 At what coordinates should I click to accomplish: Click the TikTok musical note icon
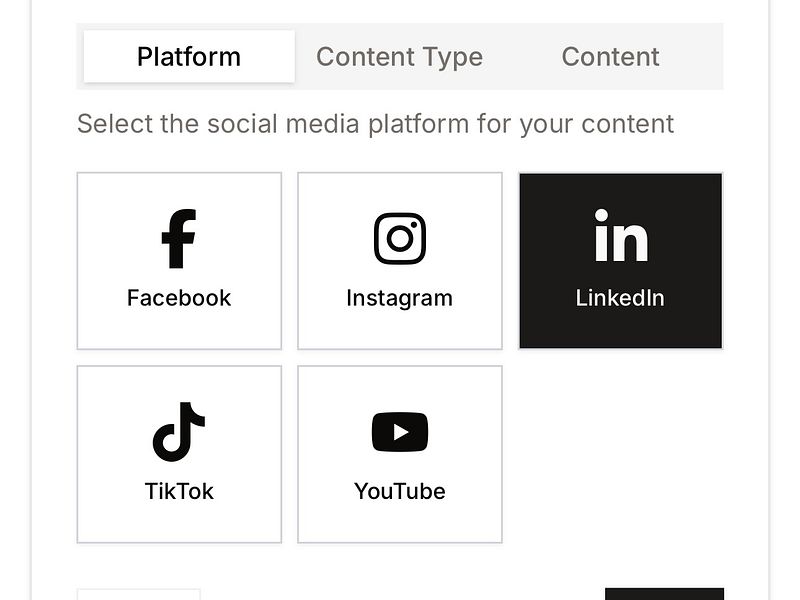pos(178,431)
